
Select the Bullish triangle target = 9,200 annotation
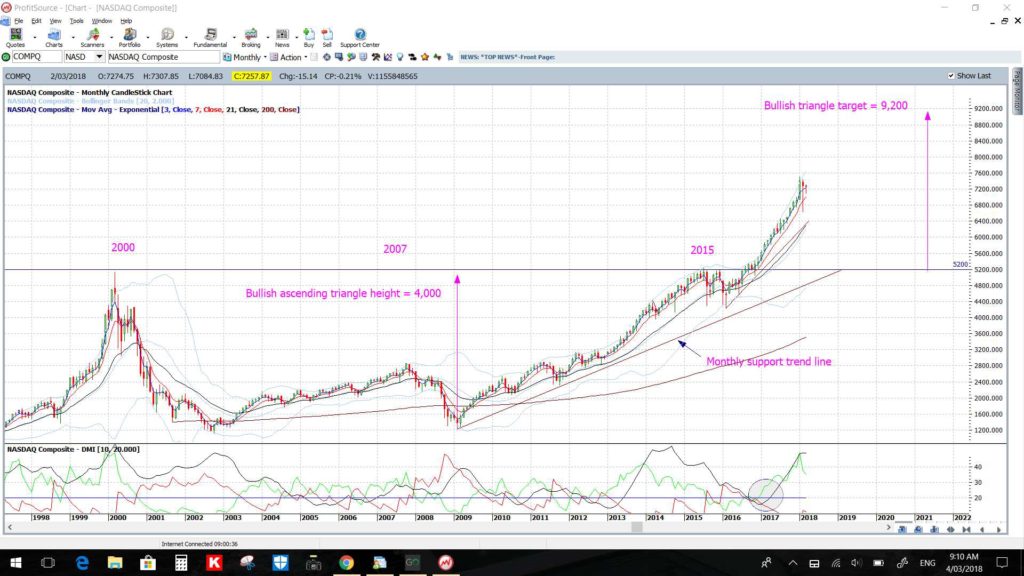pyautogui.click(x=835, y=106)
